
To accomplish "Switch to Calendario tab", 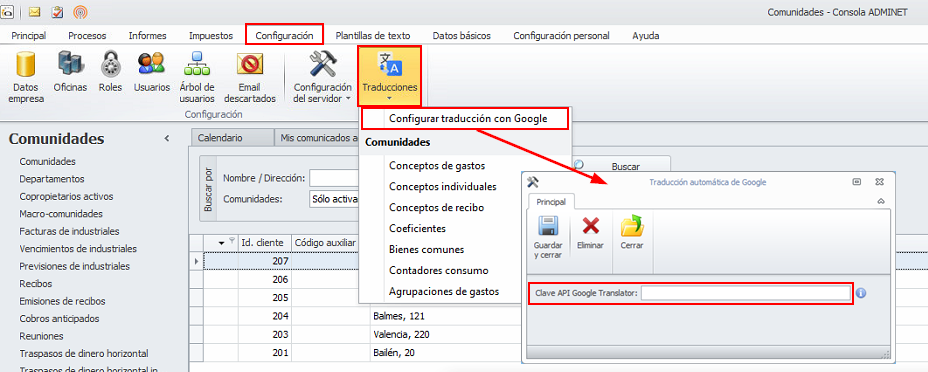I will pyautogui.click(x=232, y=138).
